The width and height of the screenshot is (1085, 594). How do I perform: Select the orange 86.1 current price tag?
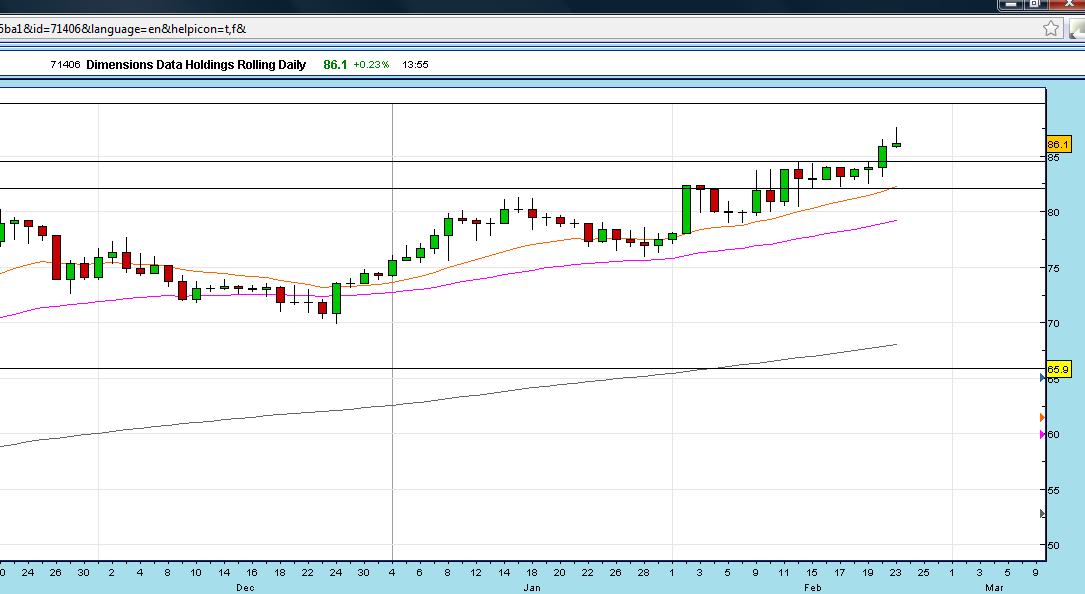(x=1058, y=145)
